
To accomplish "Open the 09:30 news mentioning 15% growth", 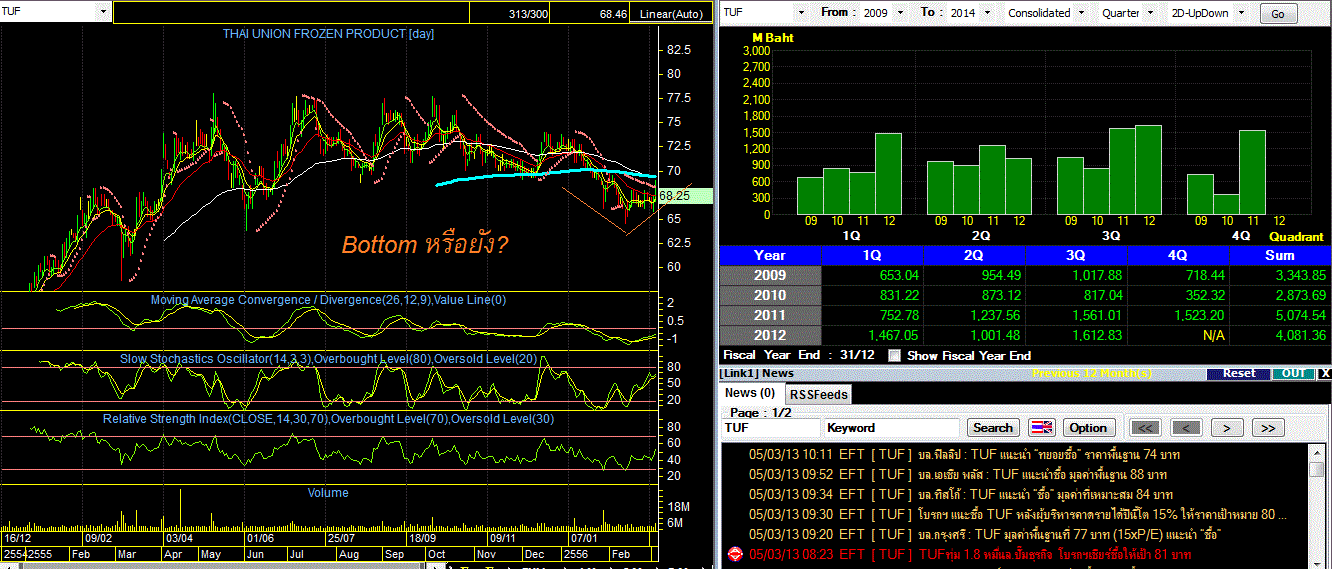I will point(1017,514).
